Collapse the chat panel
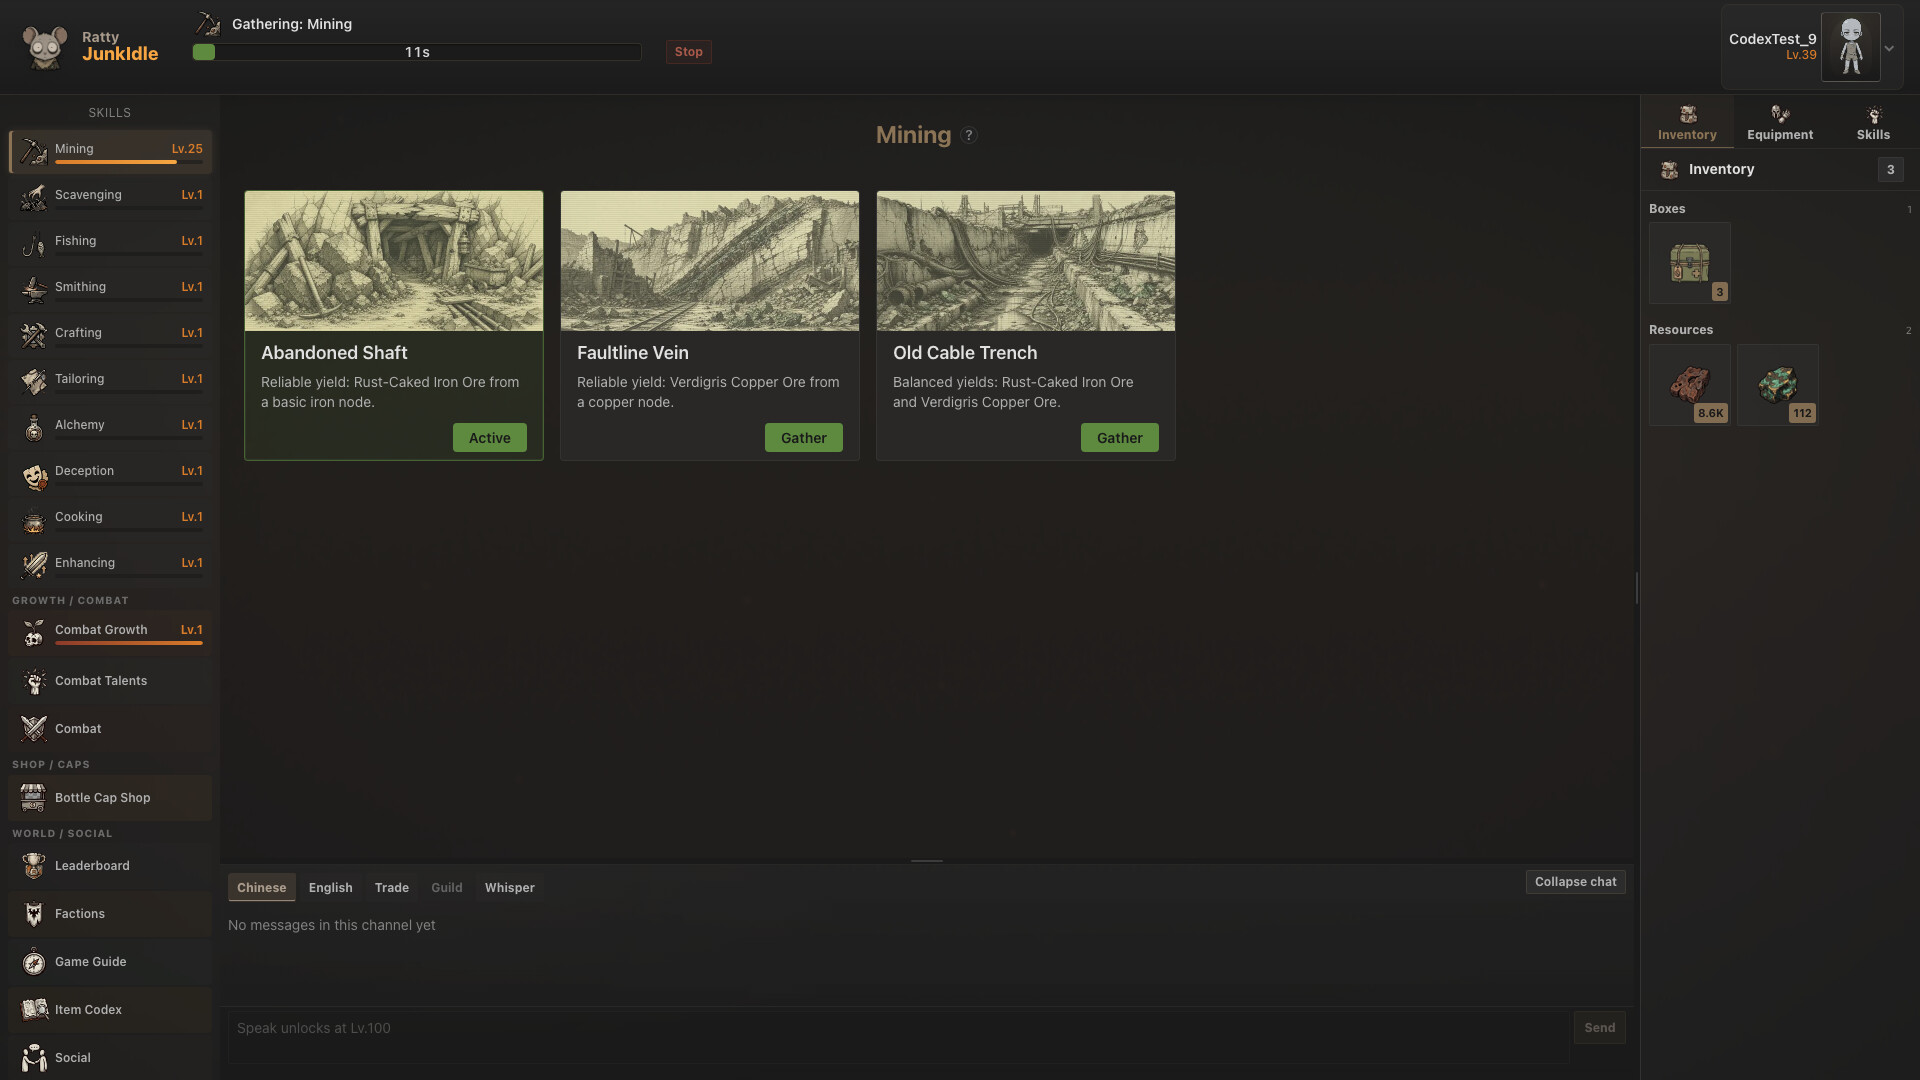Screen dimensions: 1920x1080 tap(1575, 882)
